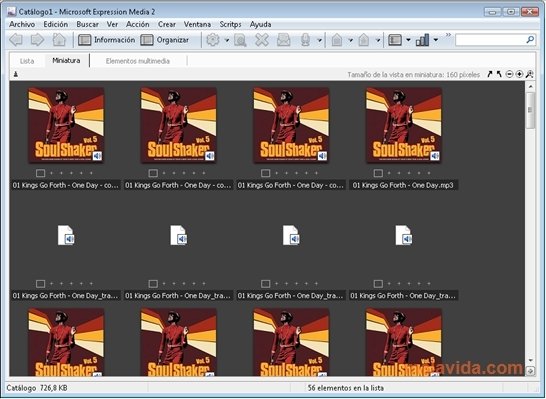This screenshot has width=546, height=399.
Task: Switch to the Lista tab
Action: [27, 61]
